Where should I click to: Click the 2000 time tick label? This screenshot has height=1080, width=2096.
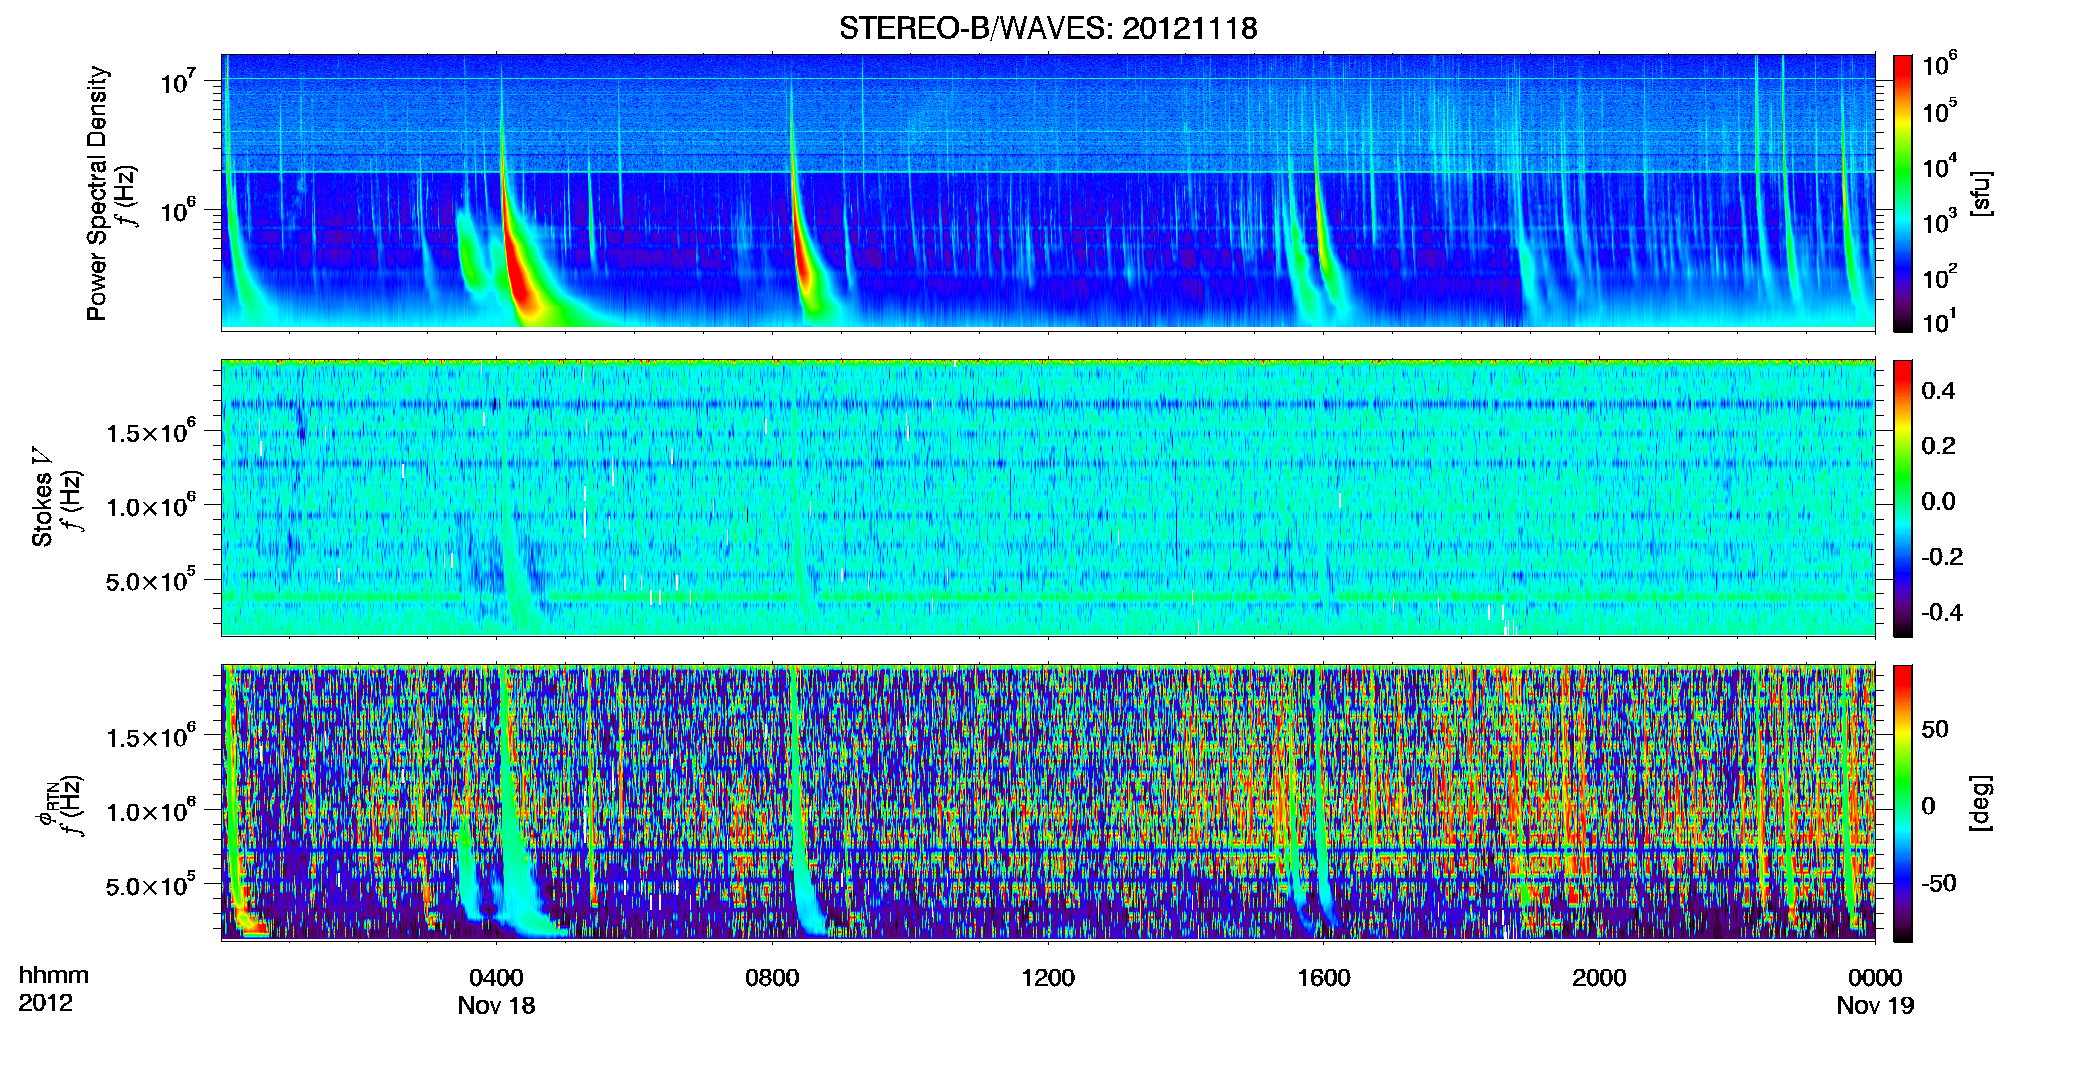pyautogui.click(x=1599, y=977)
